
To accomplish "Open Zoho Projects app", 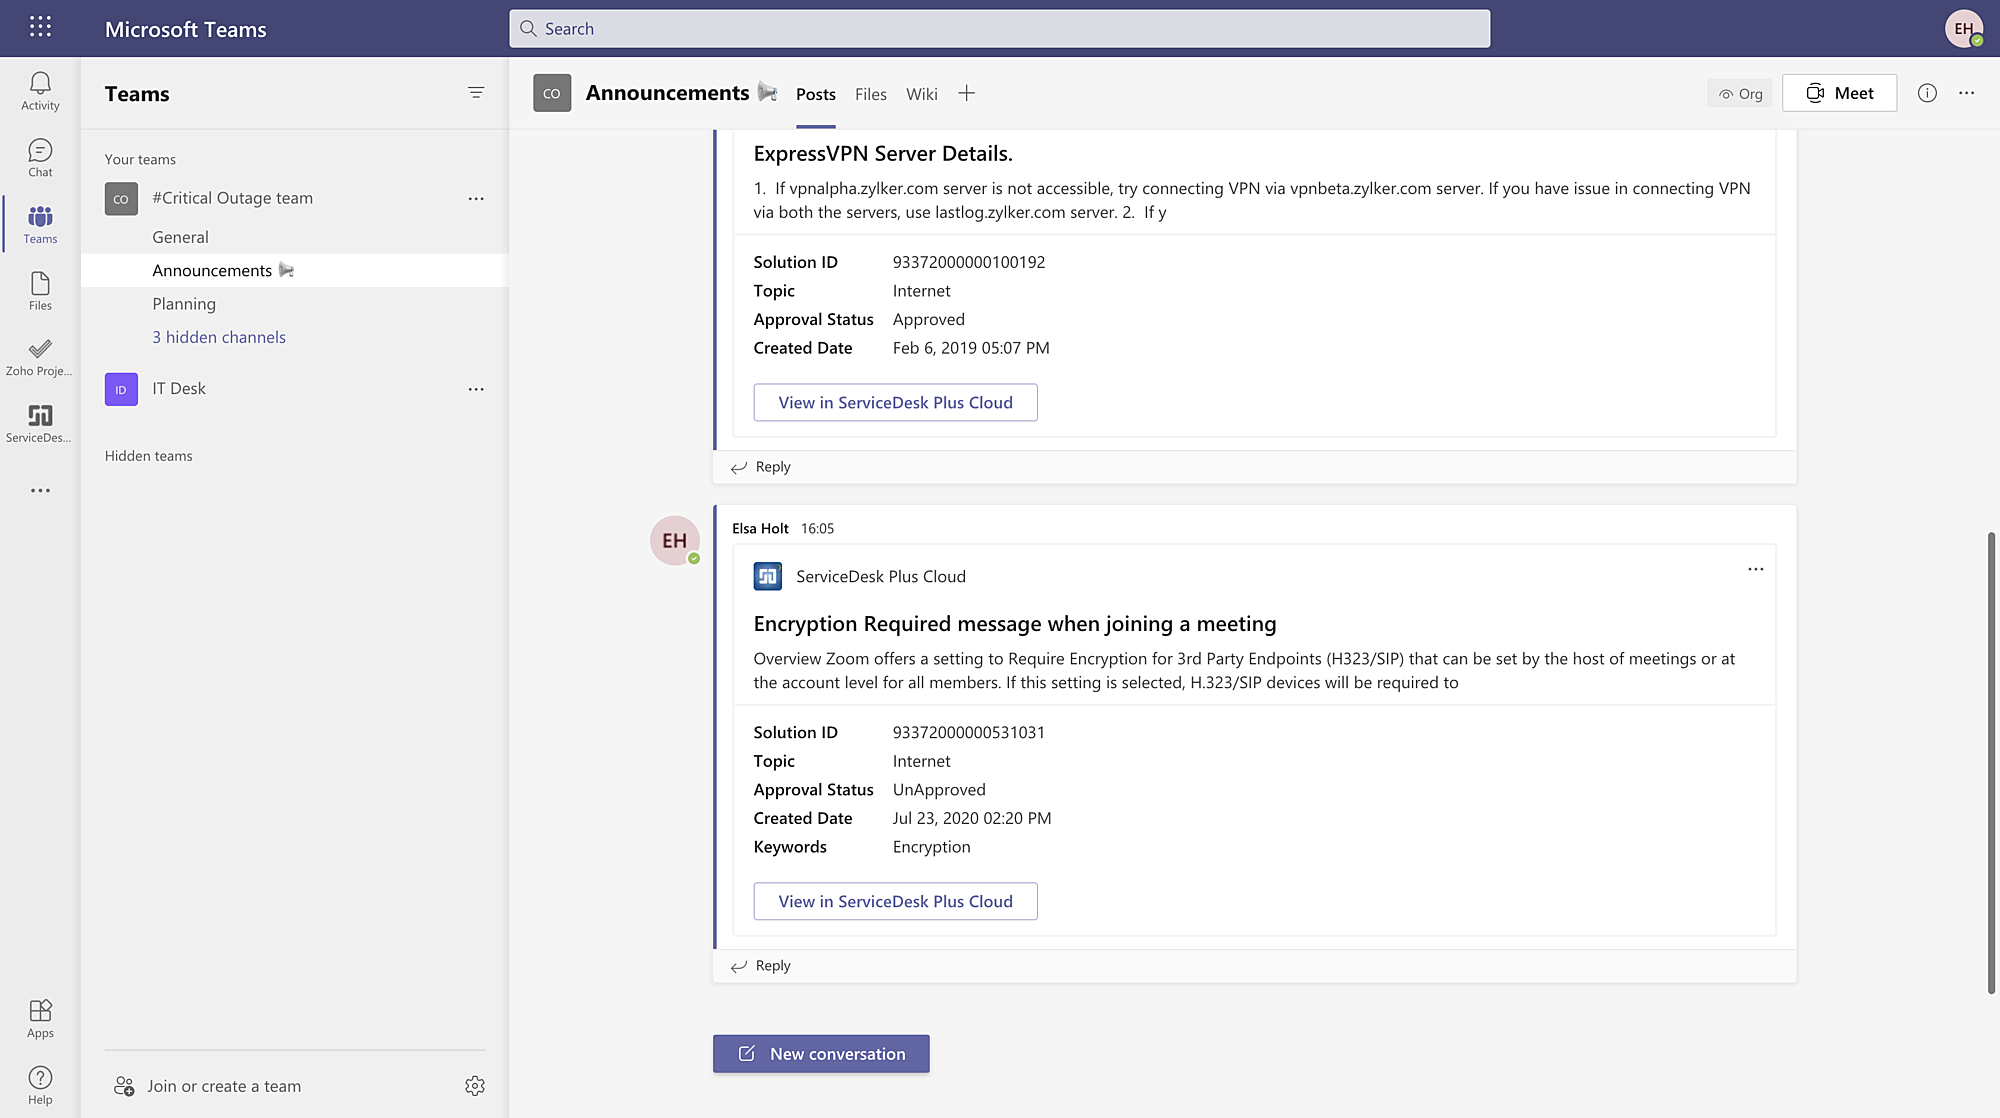I will [40, 357].
